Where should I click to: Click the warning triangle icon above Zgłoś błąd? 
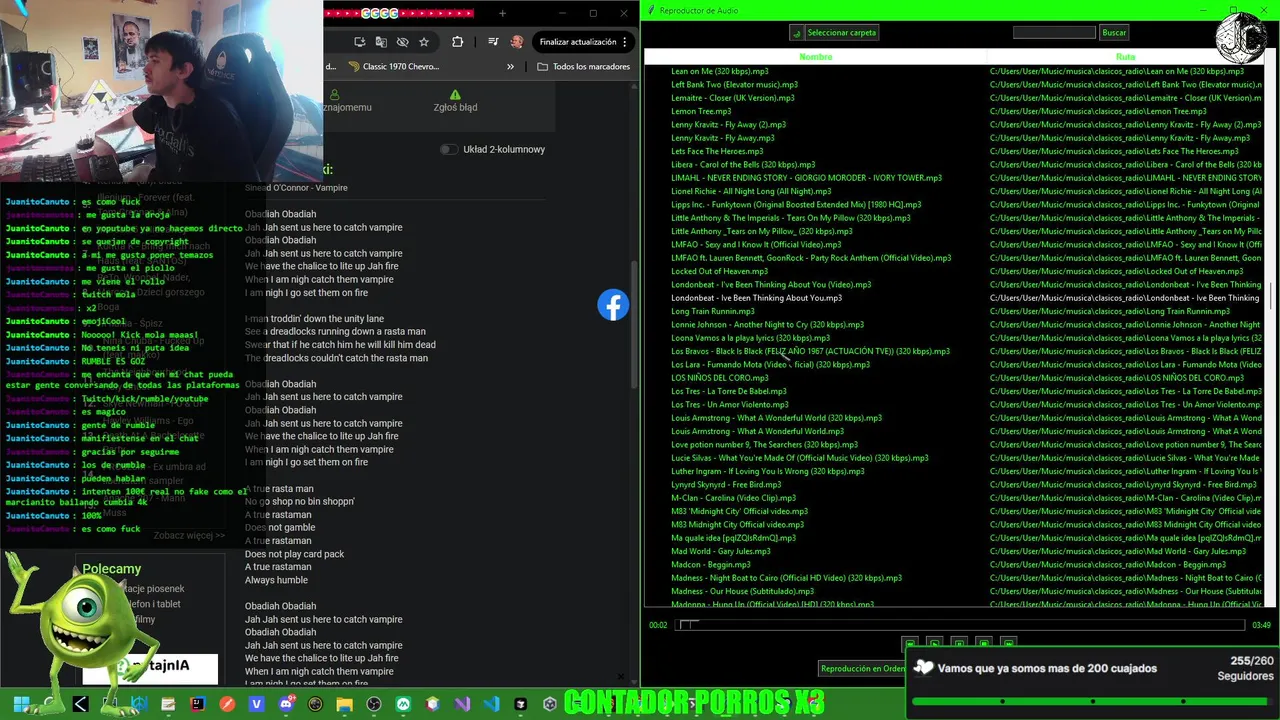pos(455,94)
